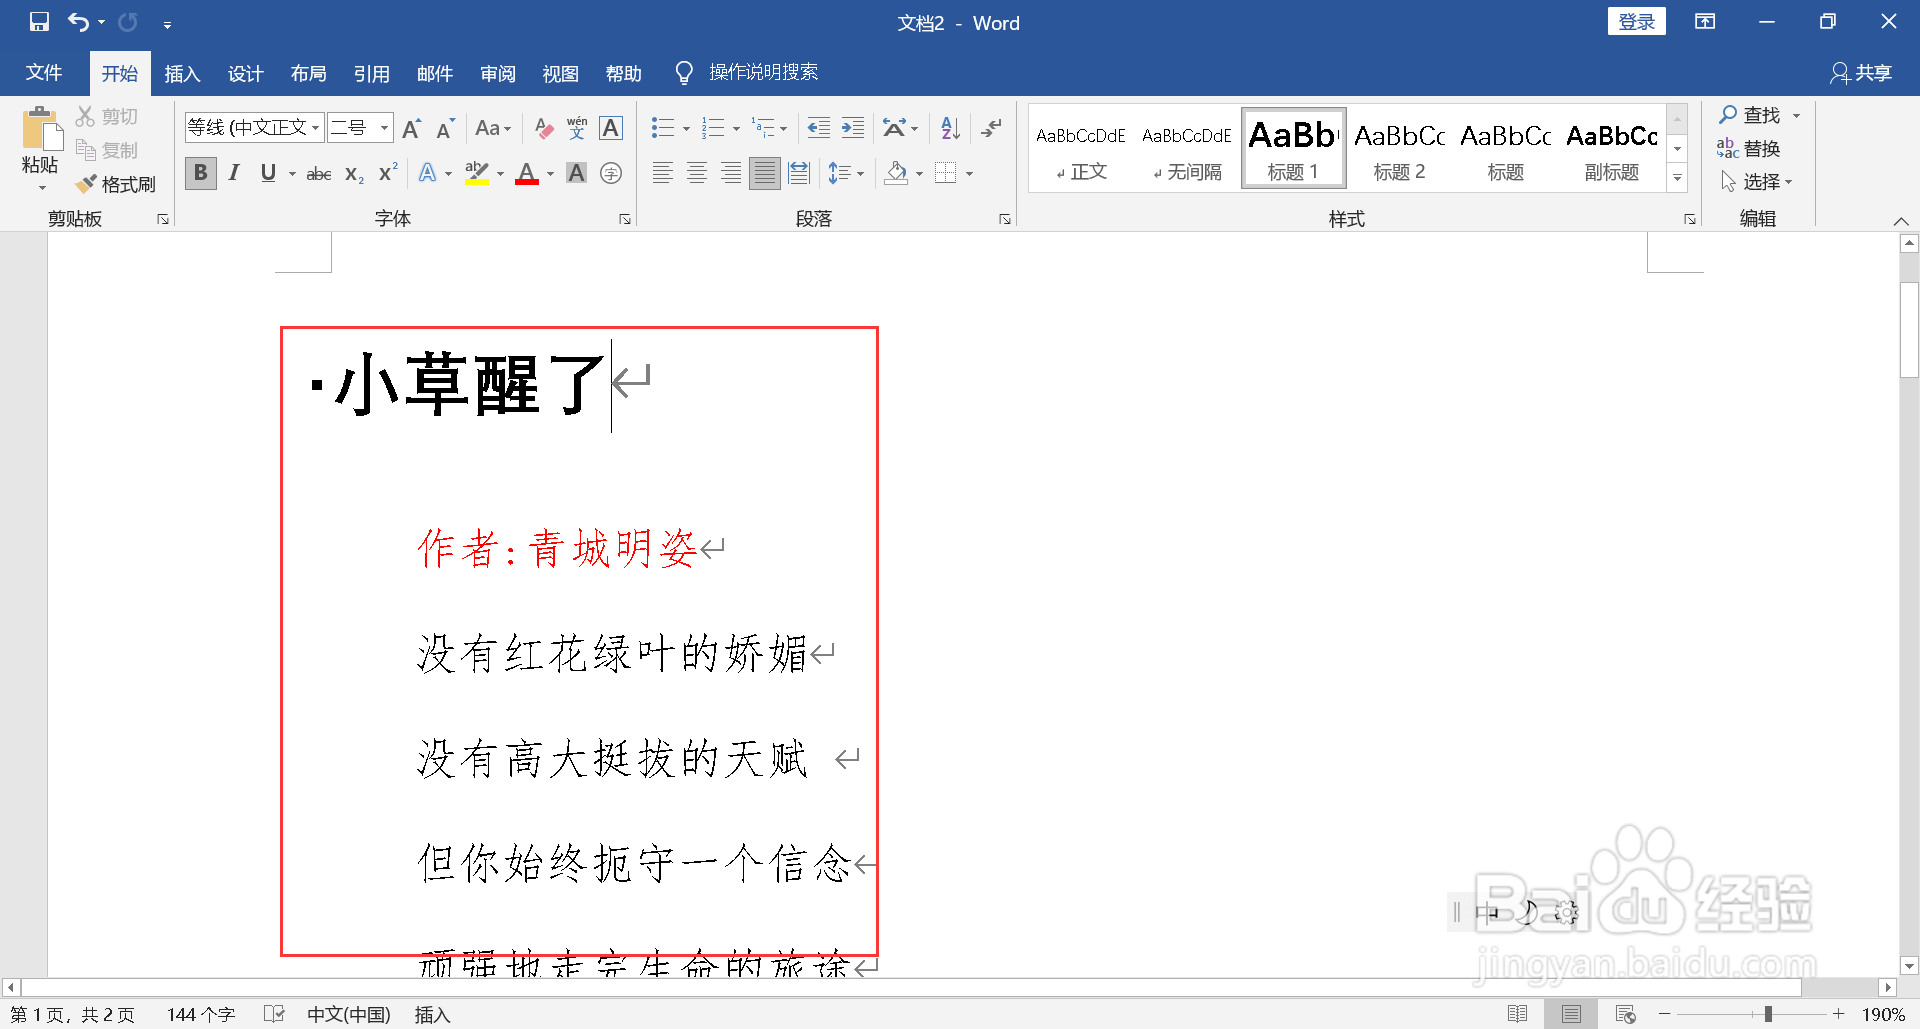The width and height of the screenshot is (1920, 1029).
Task: Toggle subscript formatting
Action: pyautogui.click(x=354, y=174)
